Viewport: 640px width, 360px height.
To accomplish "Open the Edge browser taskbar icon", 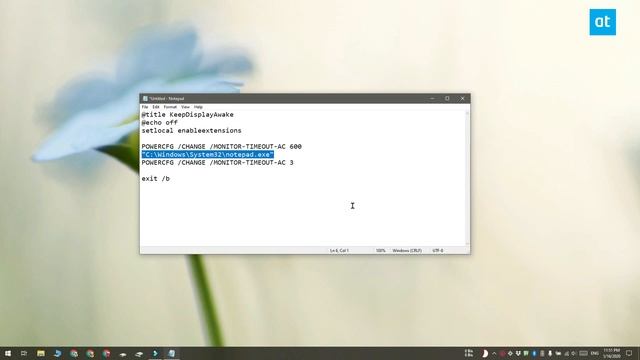I will 57,353.
